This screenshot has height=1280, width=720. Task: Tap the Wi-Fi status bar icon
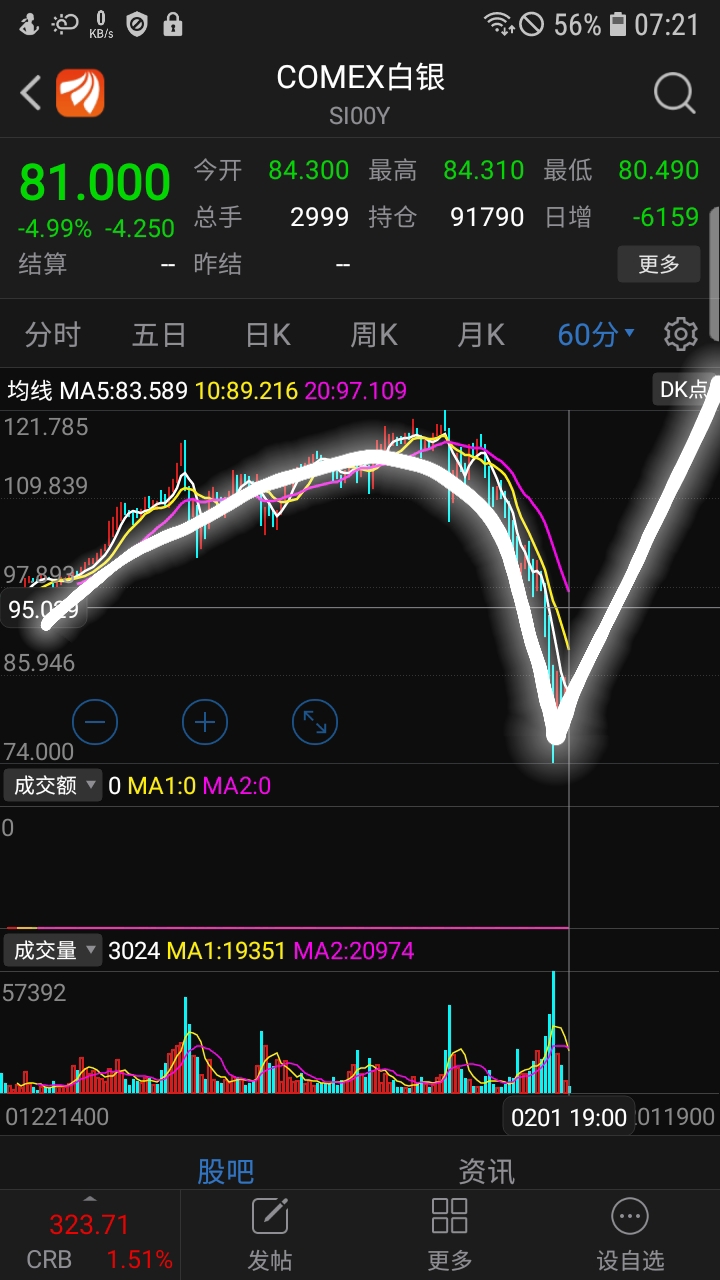pyautogui.click(x=498, y=24)
